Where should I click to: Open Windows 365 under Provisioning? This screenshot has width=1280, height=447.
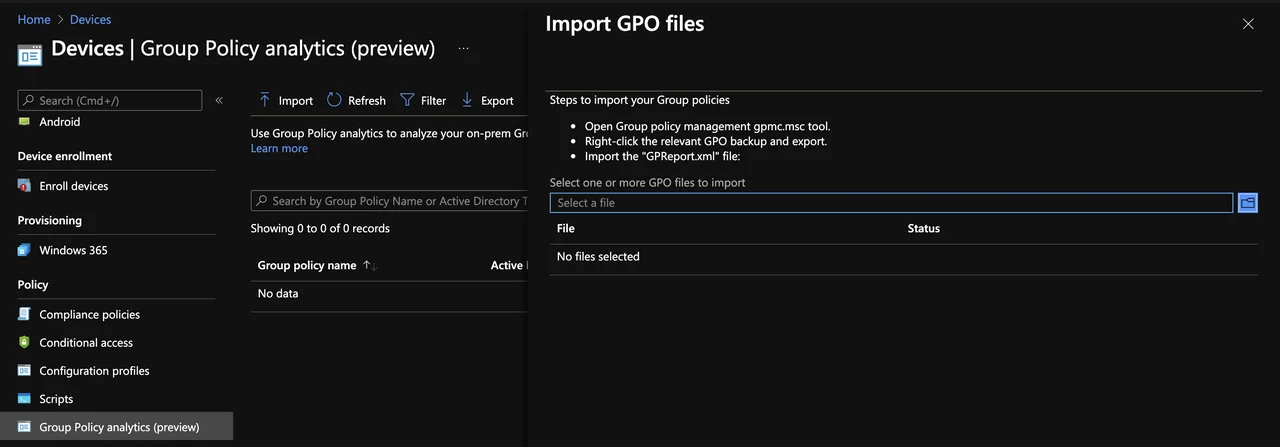[73, 250]
